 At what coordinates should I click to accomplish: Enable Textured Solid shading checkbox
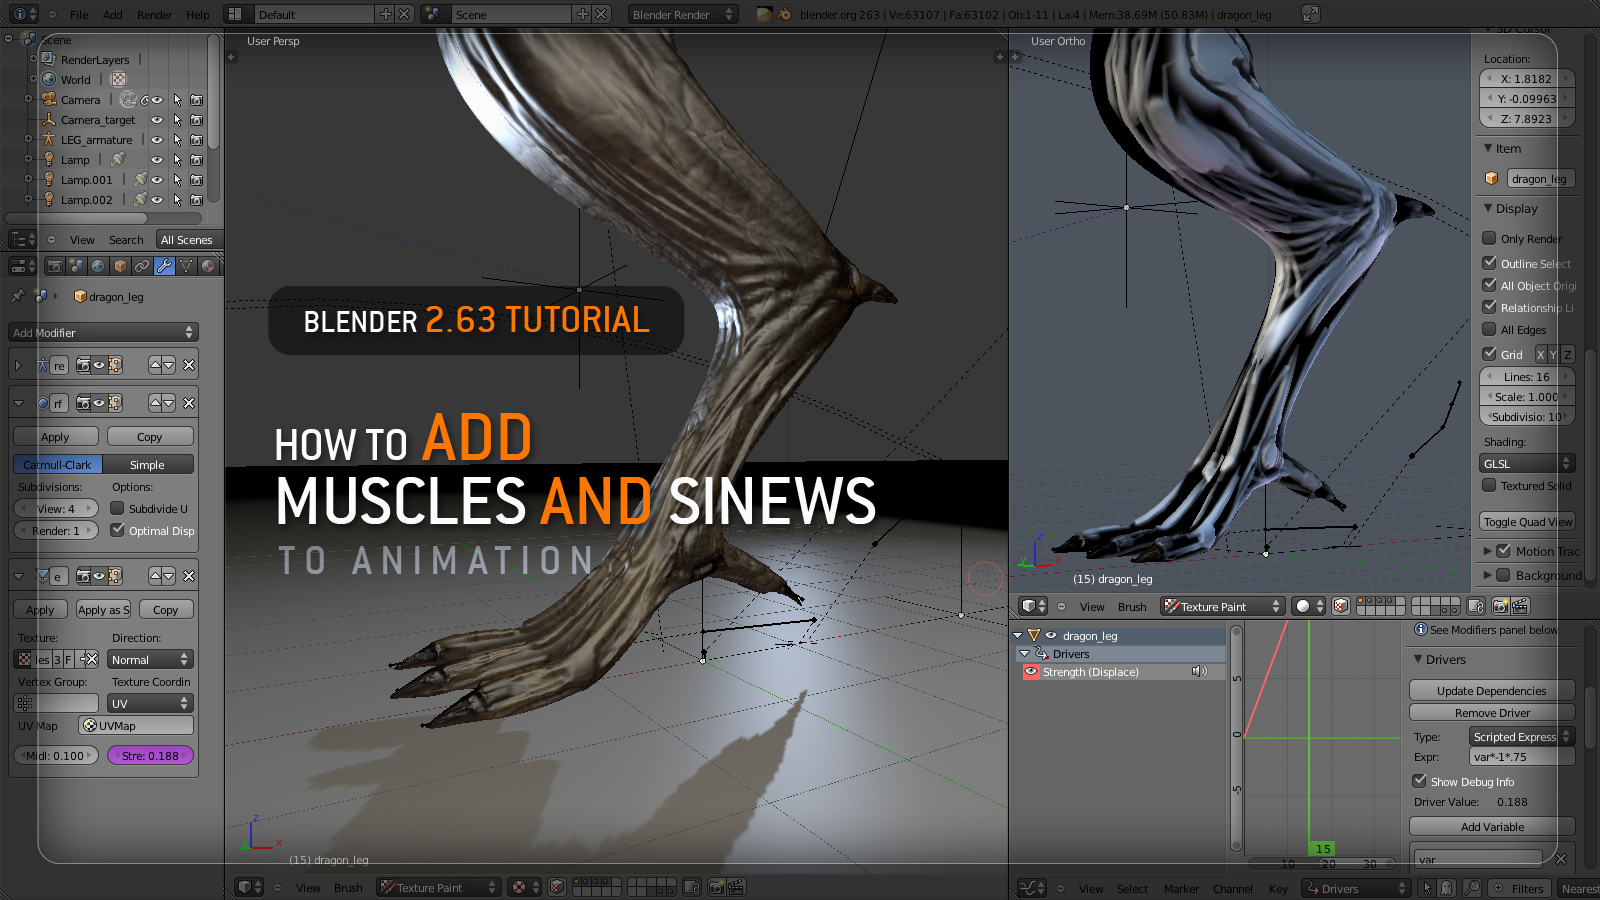[1489, 485]
